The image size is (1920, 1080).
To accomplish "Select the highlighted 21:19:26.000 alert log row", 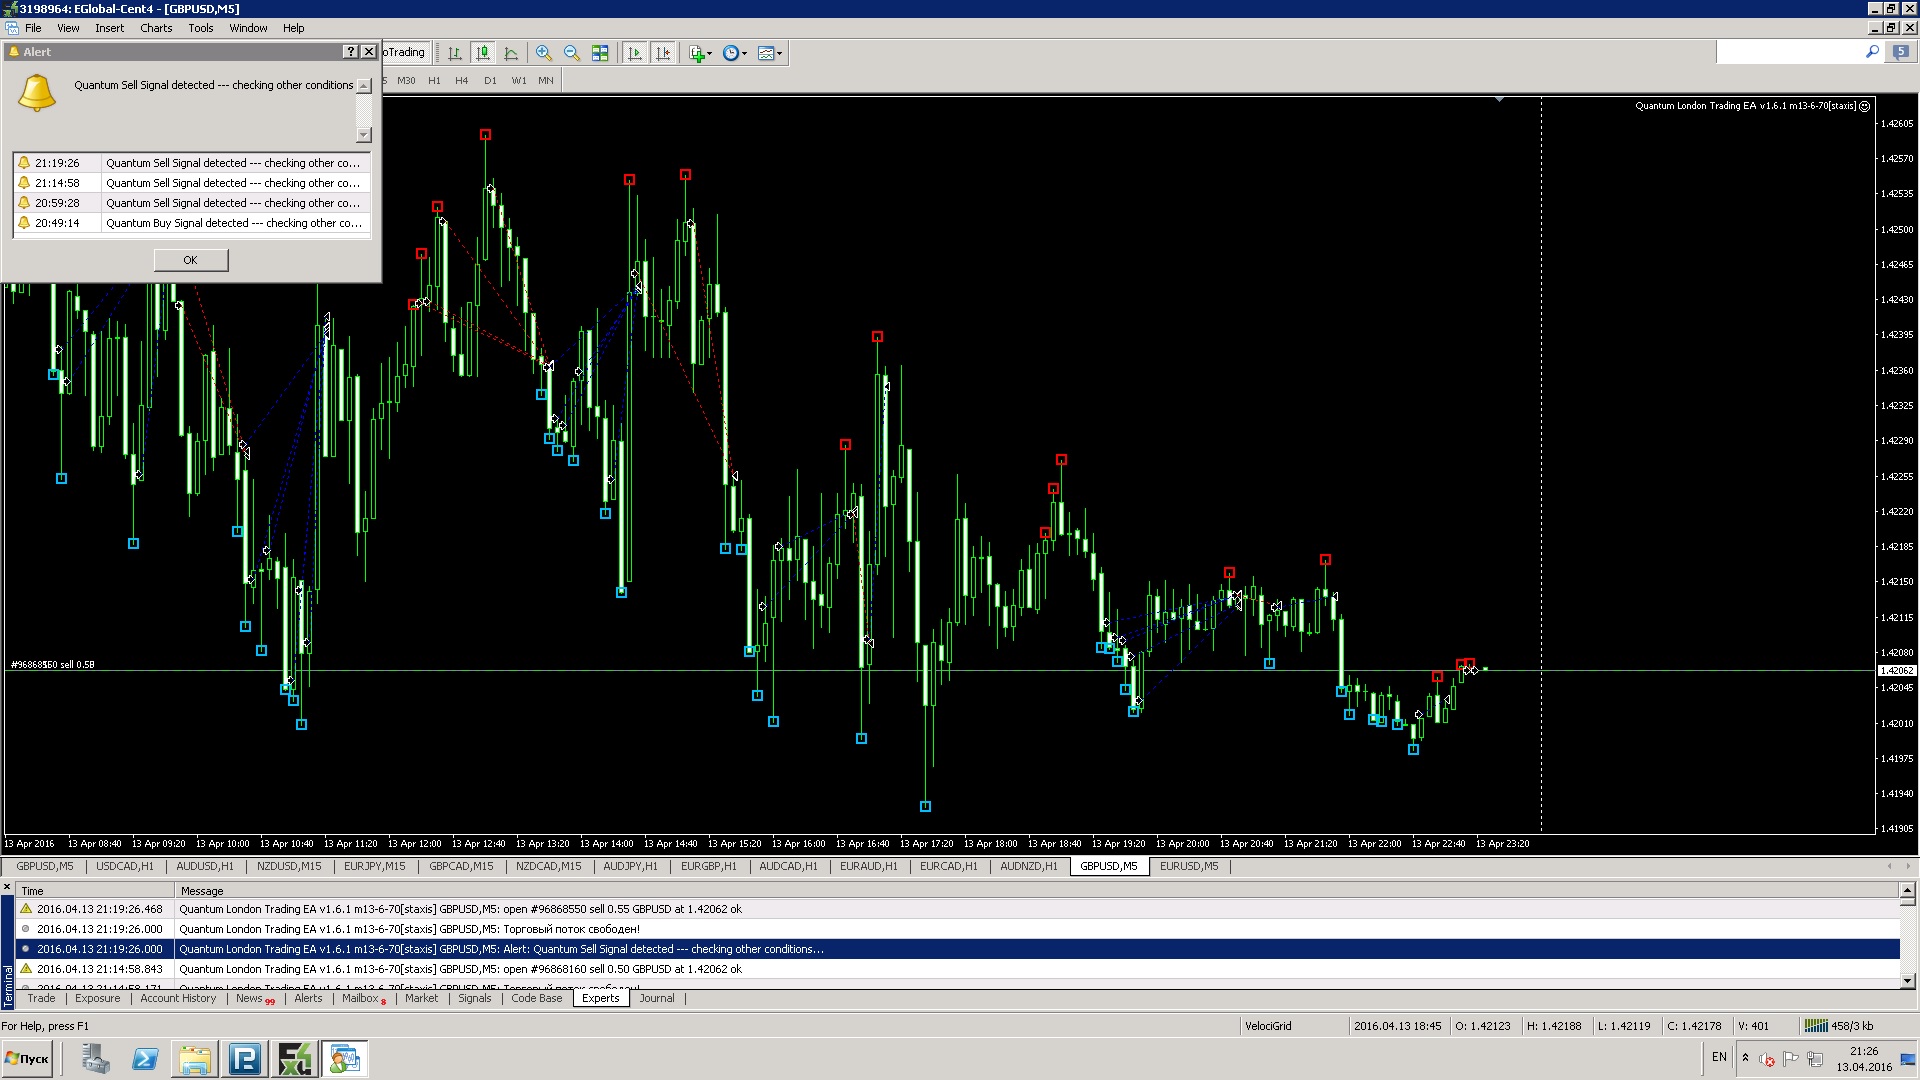I will 958,949.
